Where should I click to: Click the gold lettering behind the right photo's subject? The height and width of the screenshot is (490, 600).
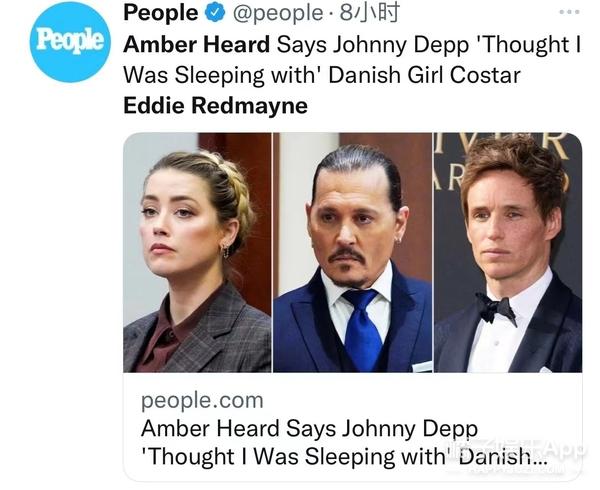point(501,163)
